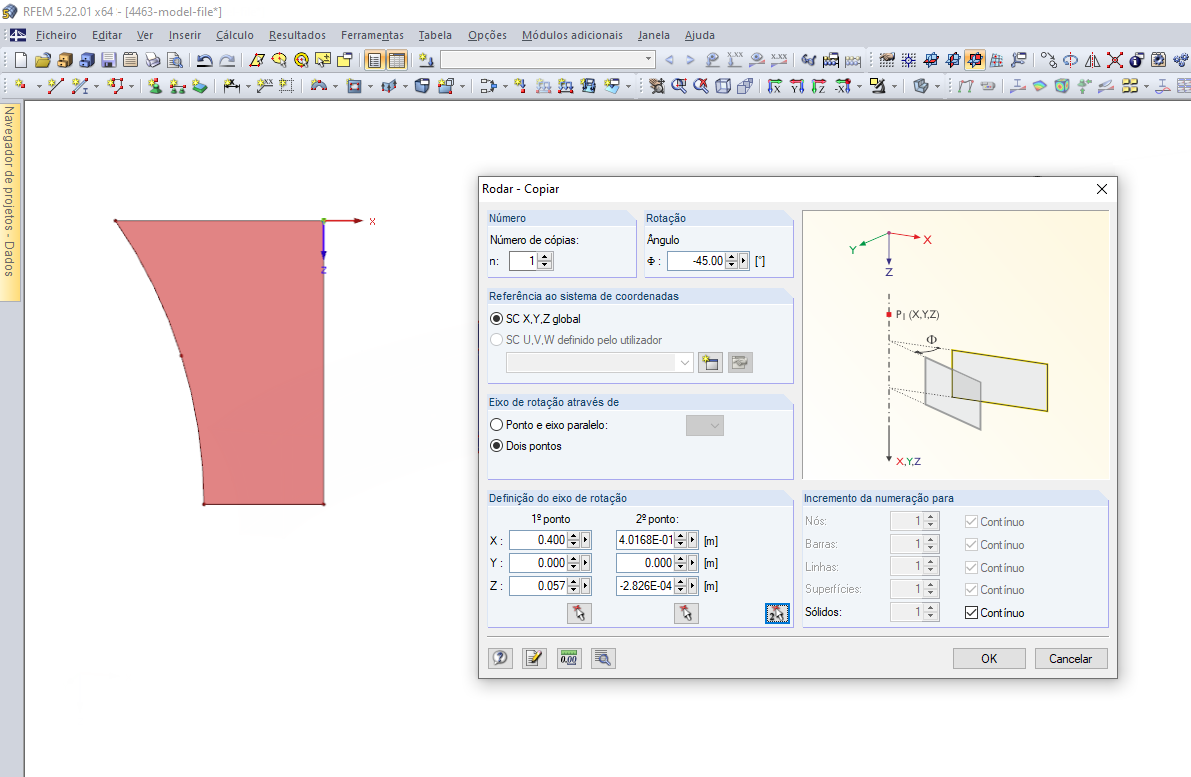Click the Print icon in the toolbar
Viewport: 1191px width, 777px height.
[x=153, y=60]
